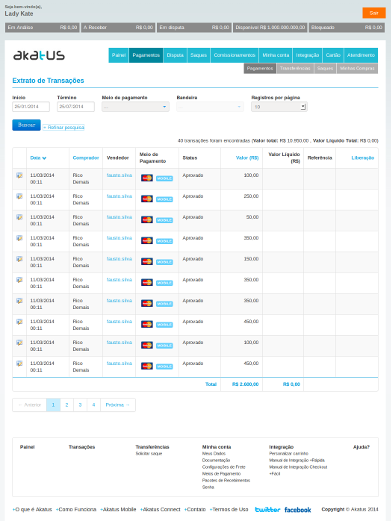Expand the Meio de pagamento dropdown
The height and width of the screenshot is (521, 391).
[135, 107]
